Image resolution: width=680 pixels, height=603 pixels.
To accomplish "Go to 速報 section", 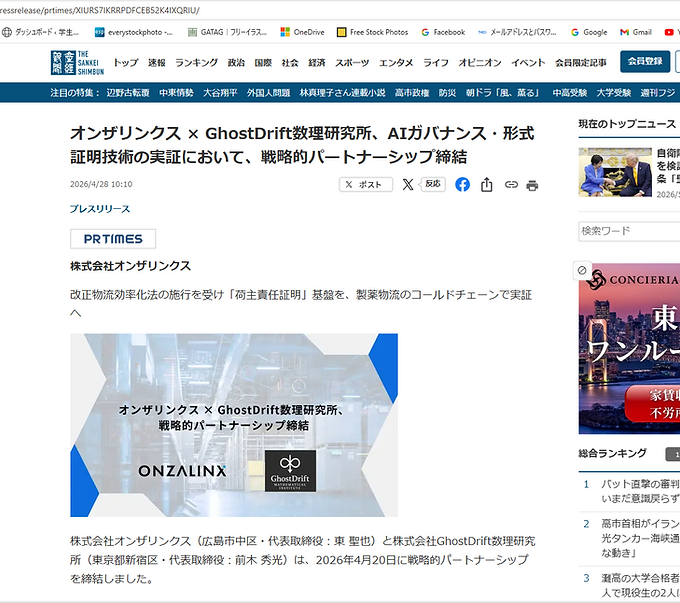I will 157,63.
